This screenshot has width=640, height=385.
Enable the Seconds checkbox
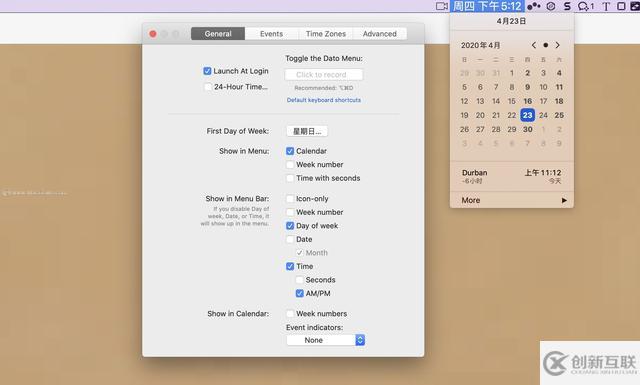click(300, 280)
